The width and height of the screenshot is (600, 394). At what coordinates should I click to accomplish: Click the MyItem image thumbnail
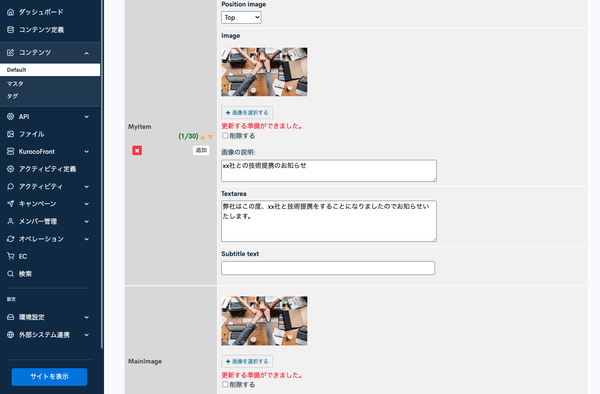click(264, 72)
